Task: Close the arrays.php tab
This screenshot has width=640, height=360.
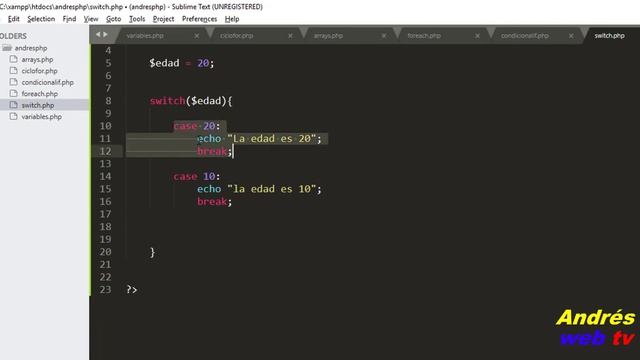Action: 384,36
